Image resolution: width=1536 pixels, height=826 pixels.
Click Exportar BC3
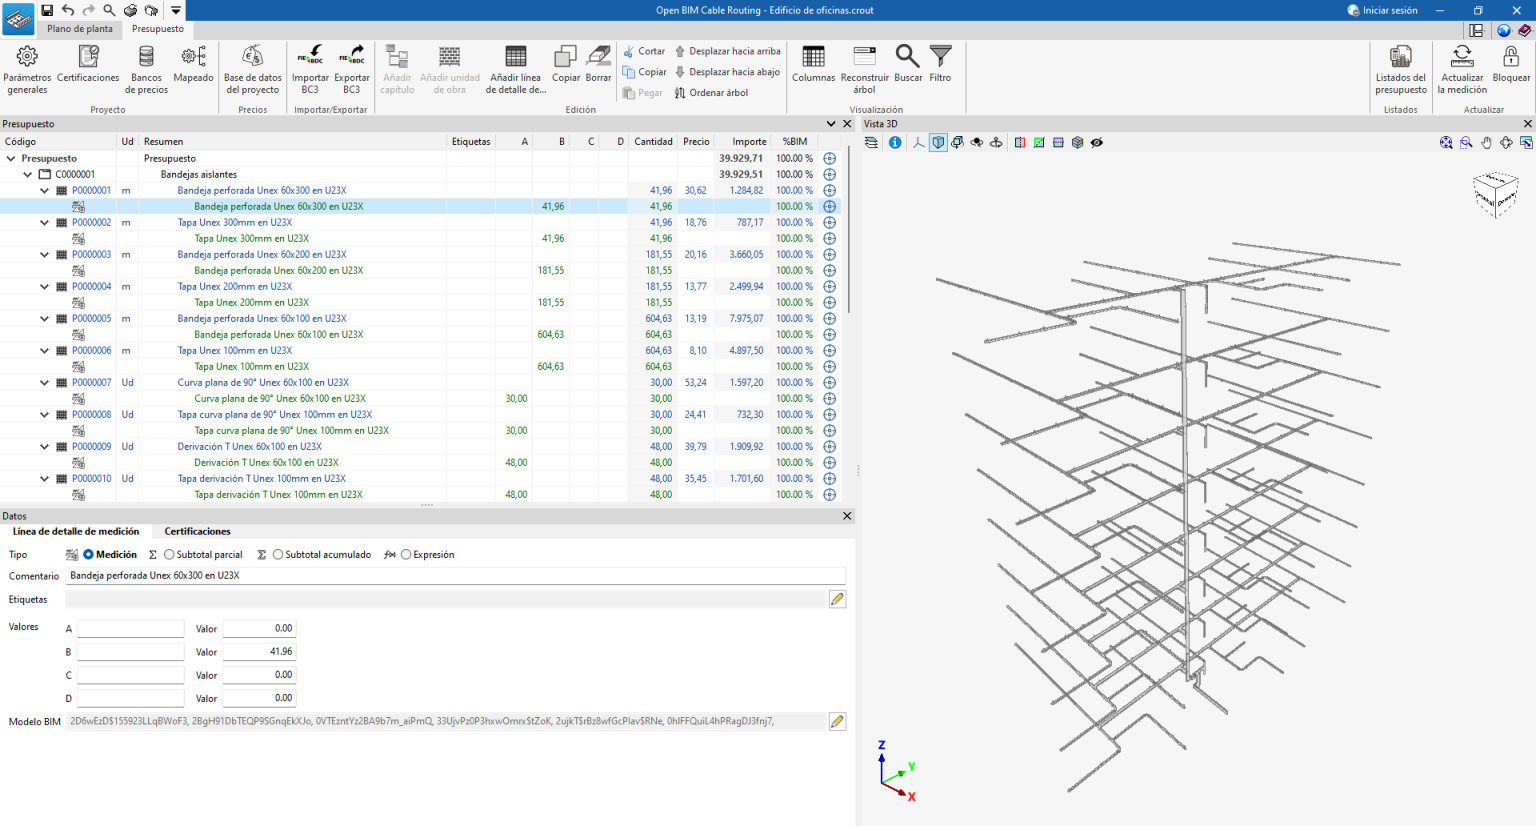(352, 69)
